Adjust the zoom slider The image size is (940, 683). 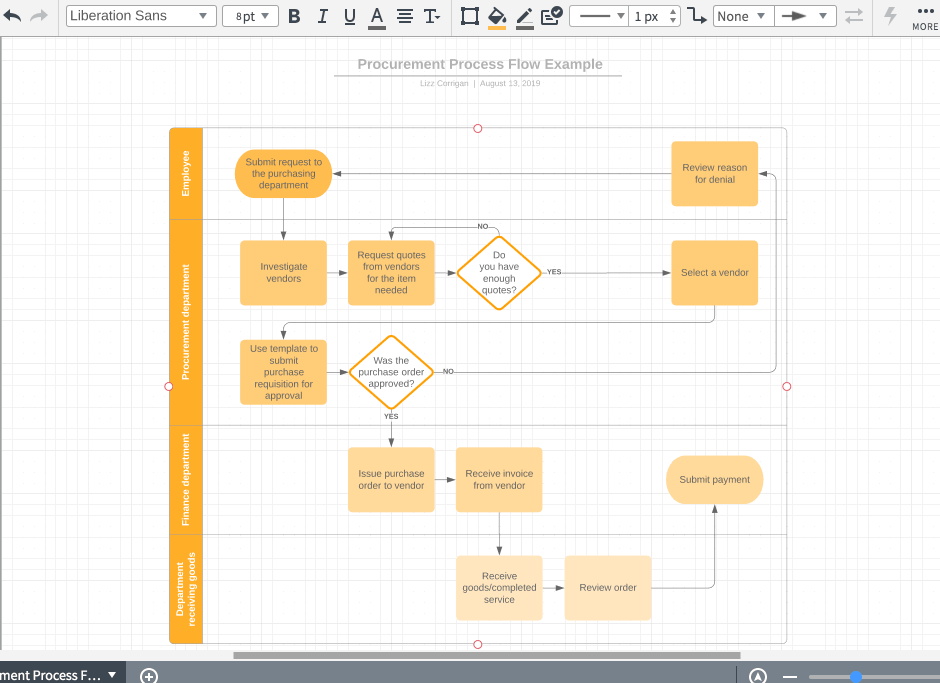click(x=854, y=675)
